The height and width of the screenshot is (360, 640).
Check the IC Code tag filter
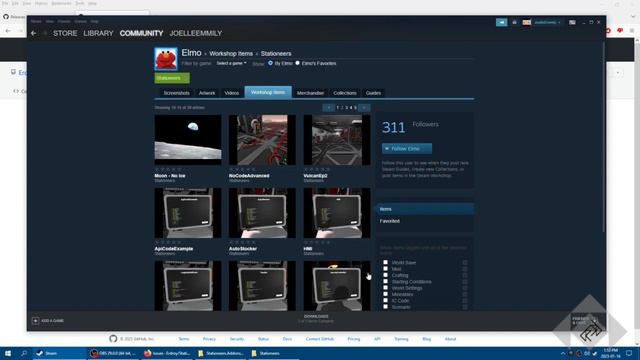coord(385,300)
